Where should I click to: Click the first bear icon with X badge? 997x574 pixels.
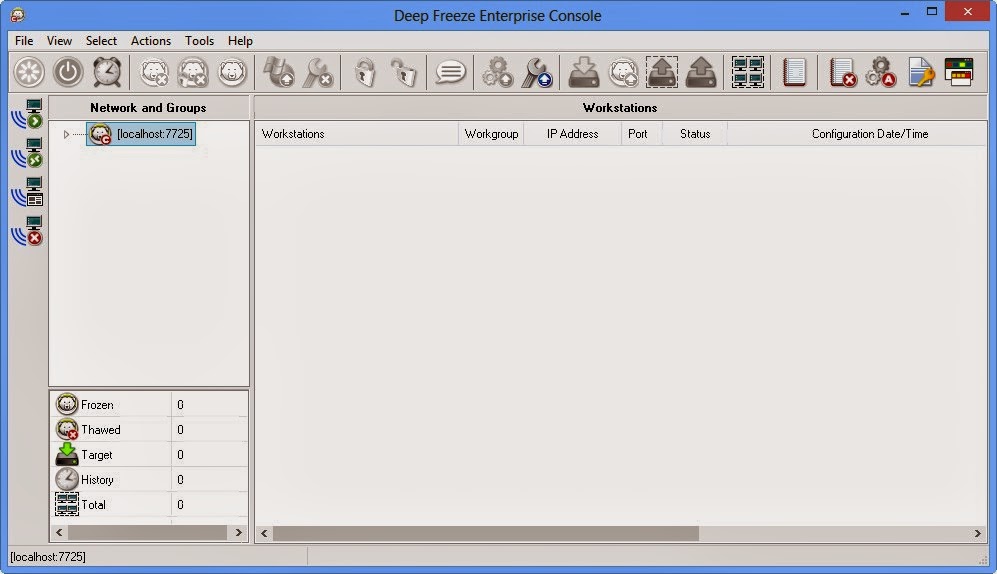[x=154, y=72]
